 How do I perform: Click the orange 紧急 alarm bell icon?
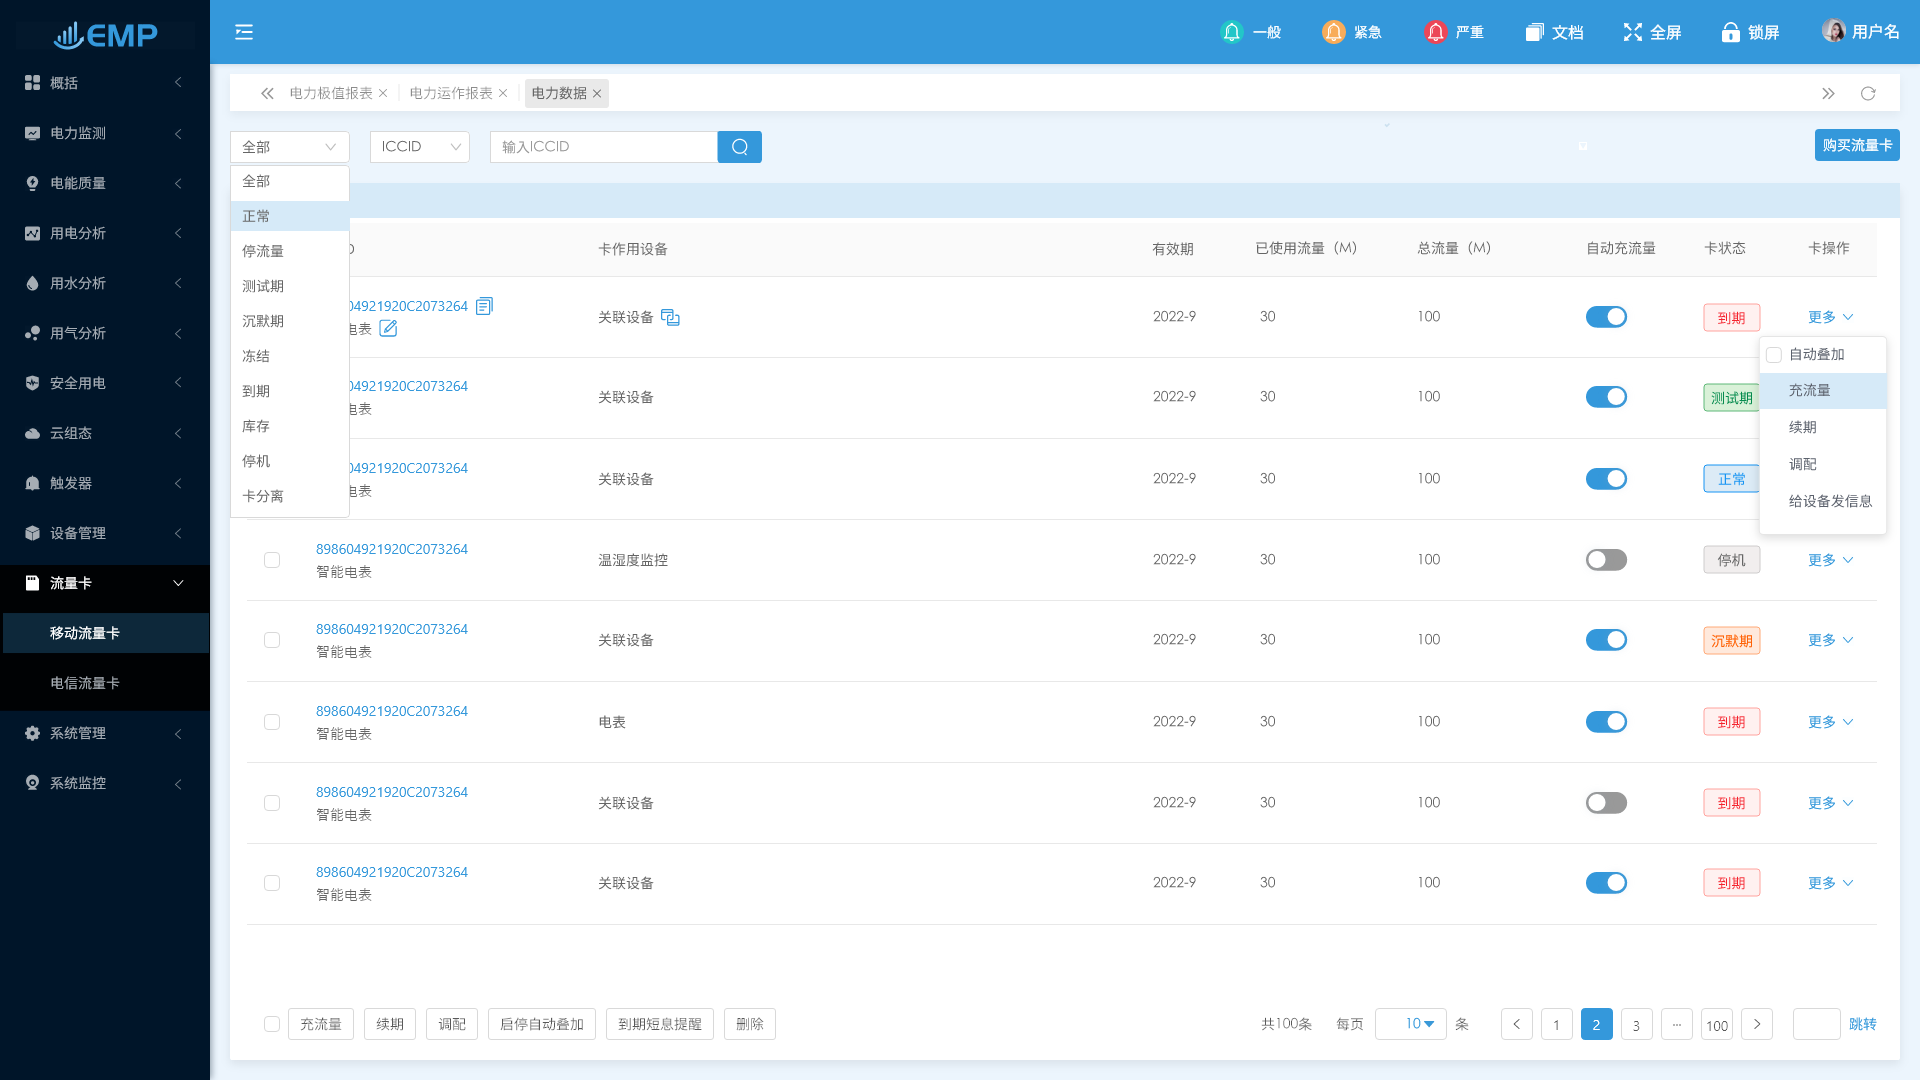point(1333,32)
